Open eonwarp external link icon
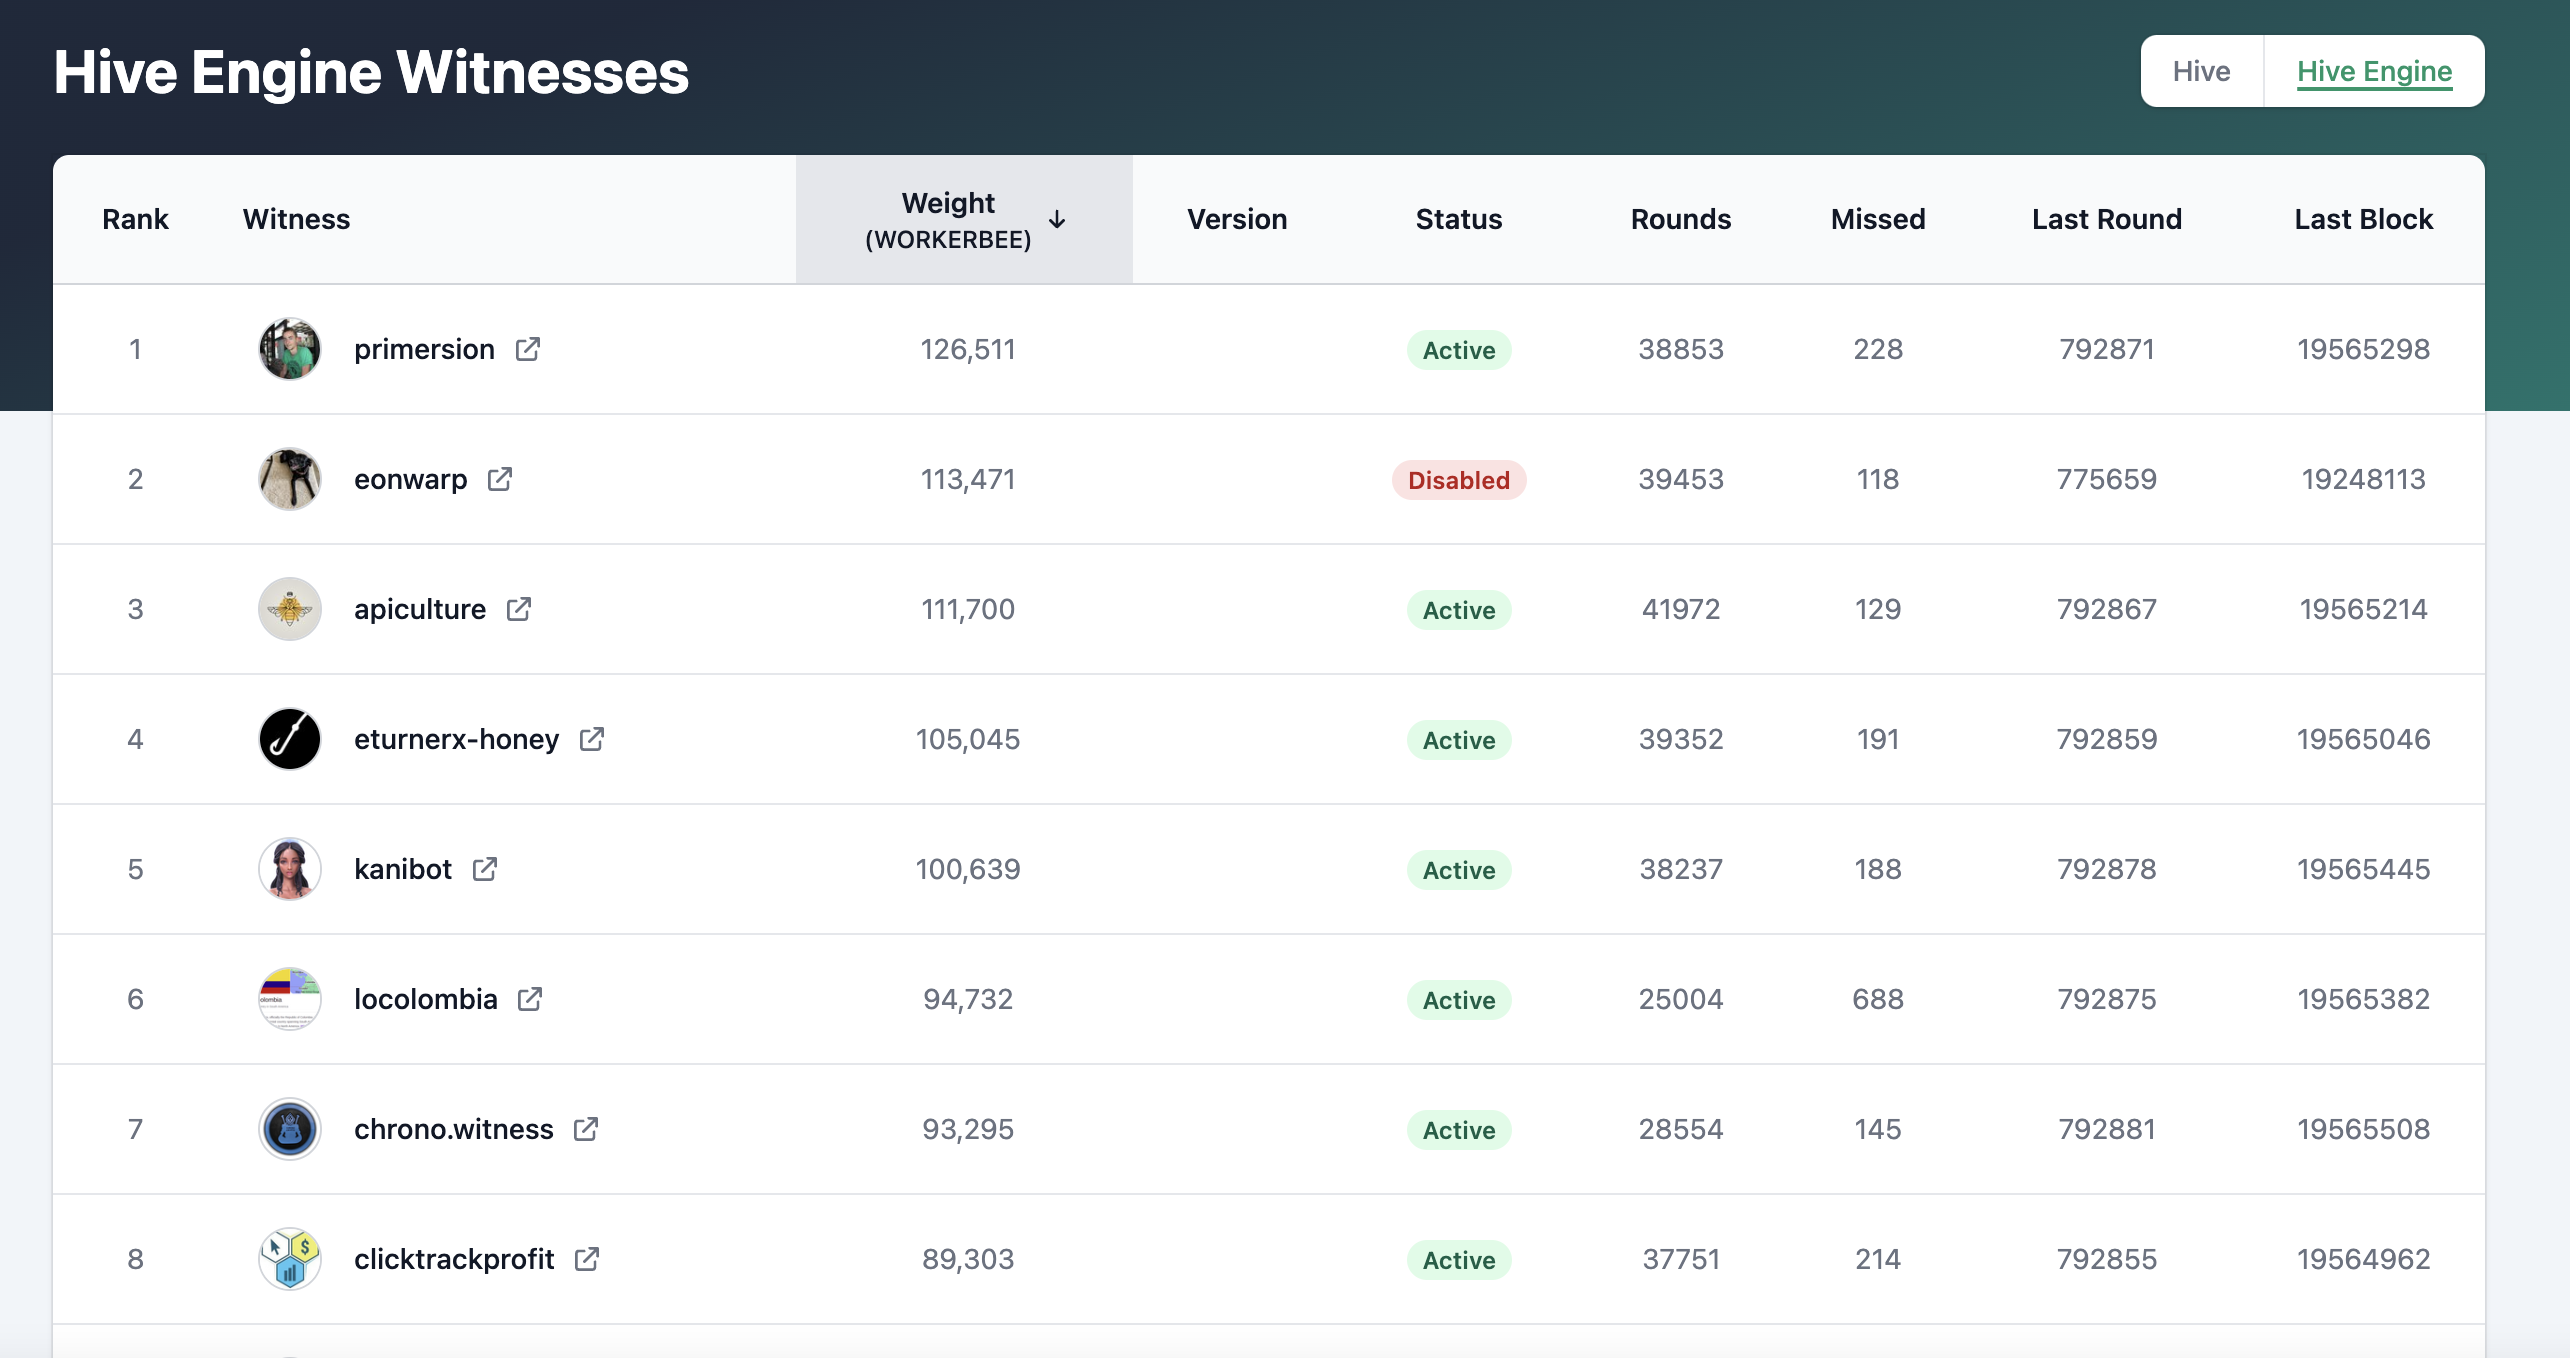This screenshot has height=1358, width=2570. (x=500, y=479)
